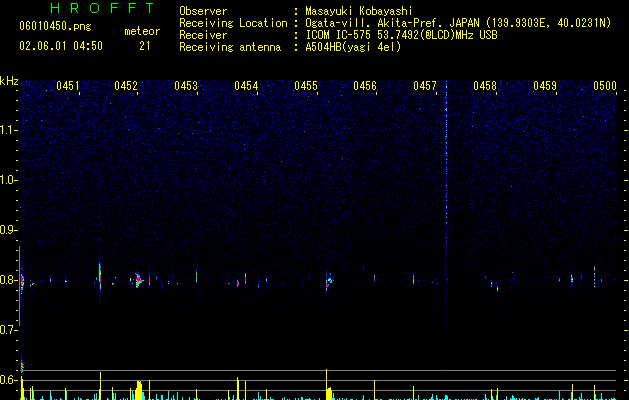
Task: Click the timestamp 02.06.01 04:50
Action: pyautogui.click(x=61, y=46)
